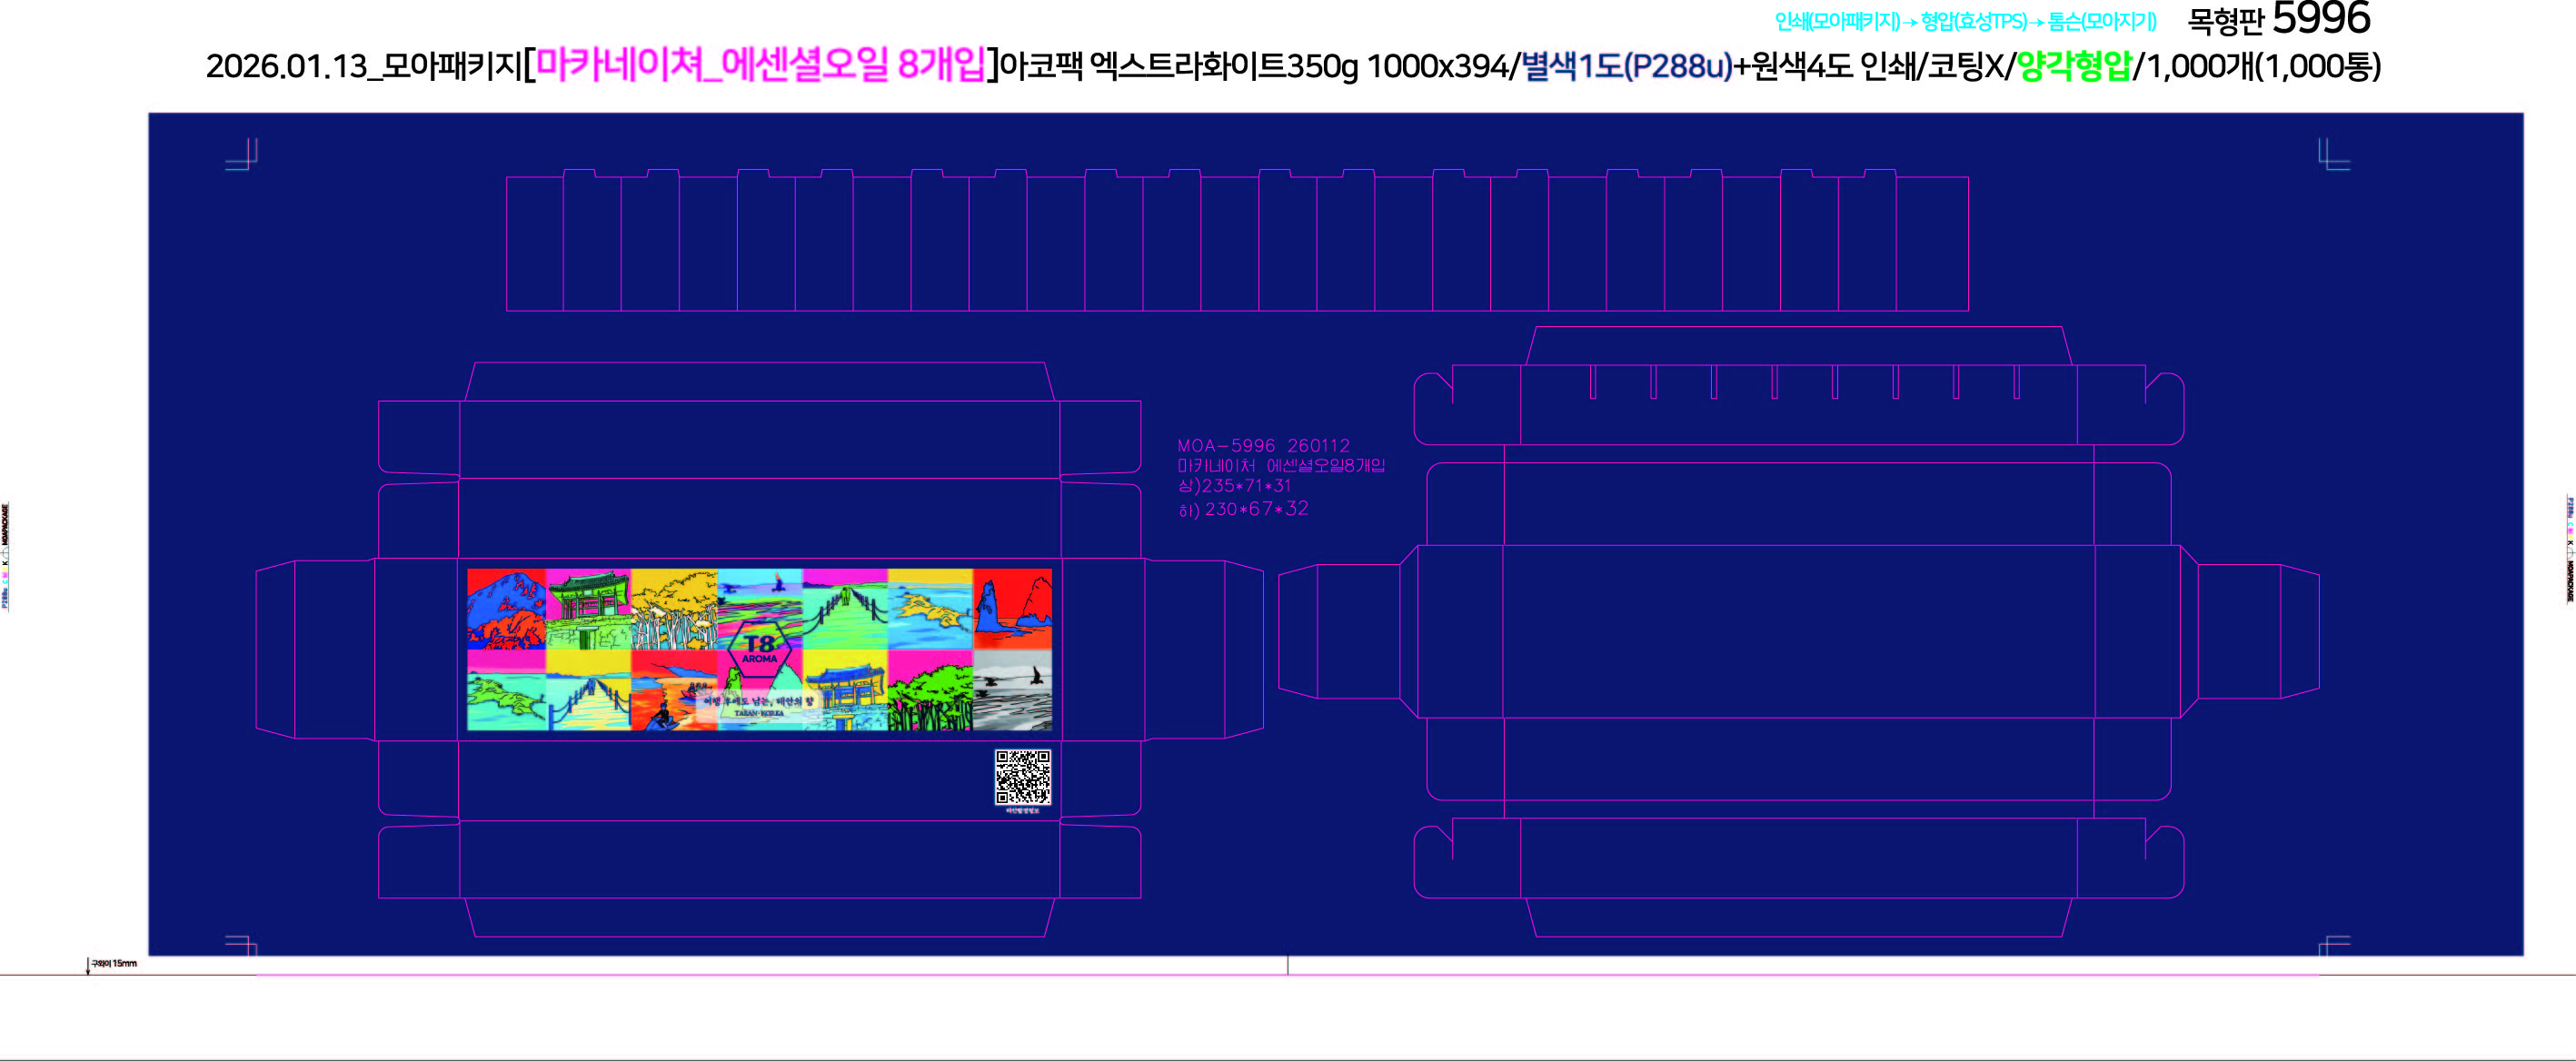Image resolution: width=2576 pixels, height=1061 pixels.
Task: Click the left-edge vertical color bar strip
Action: tap(6, 556)
